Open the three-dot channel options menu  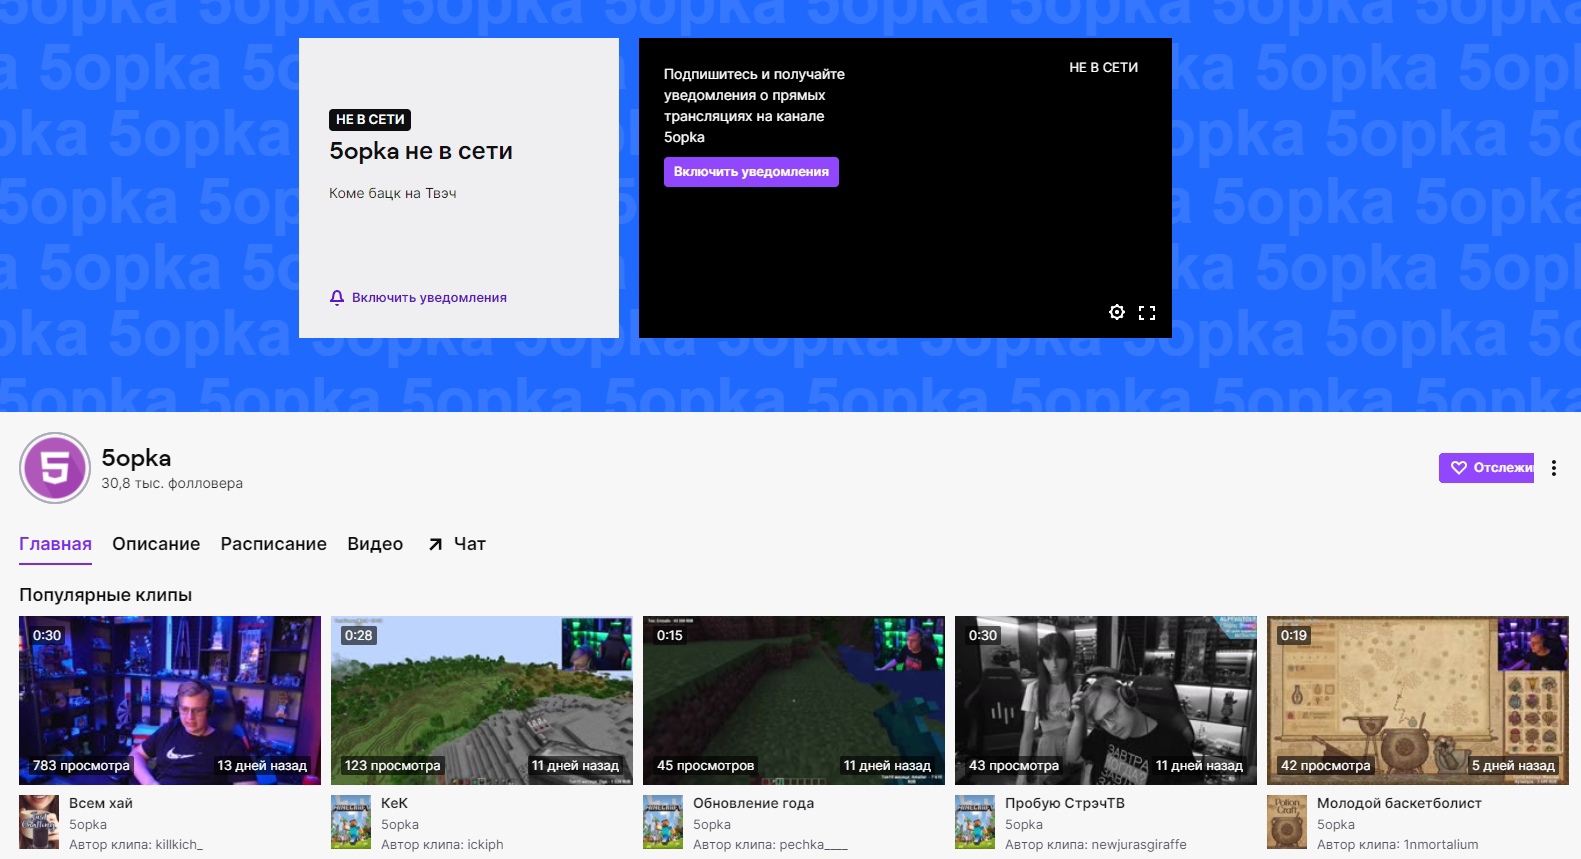click(1554, 468)
